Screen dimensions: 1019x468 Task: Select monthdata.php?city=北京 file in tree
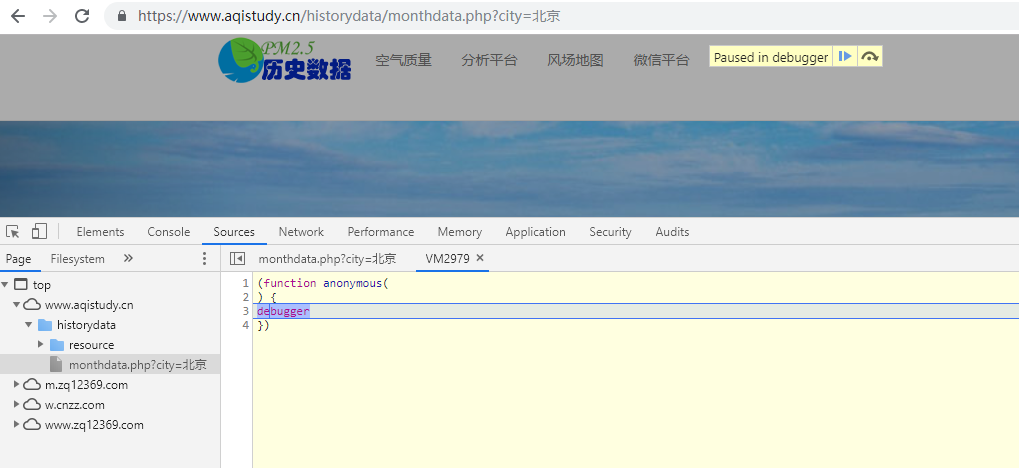[138, 365]
